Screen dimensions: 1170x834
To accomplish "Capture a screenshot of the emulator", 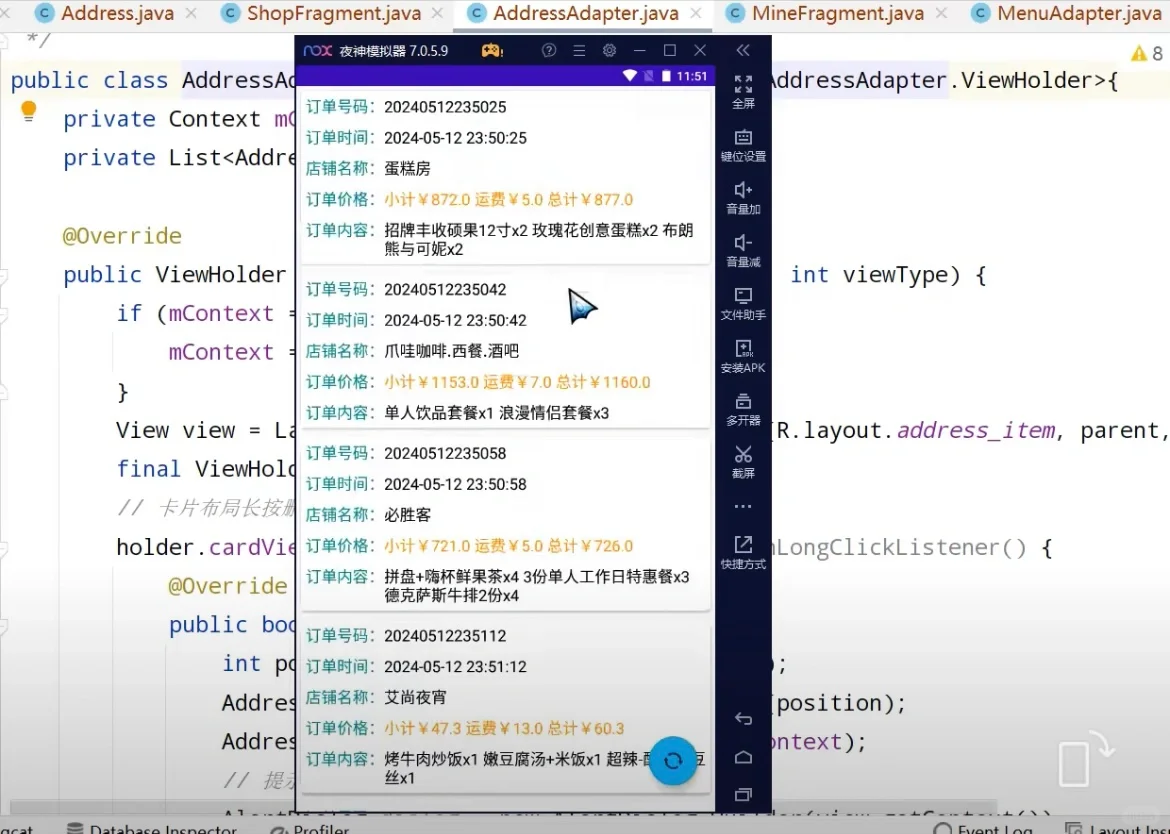I will click(x=743, y=461).
